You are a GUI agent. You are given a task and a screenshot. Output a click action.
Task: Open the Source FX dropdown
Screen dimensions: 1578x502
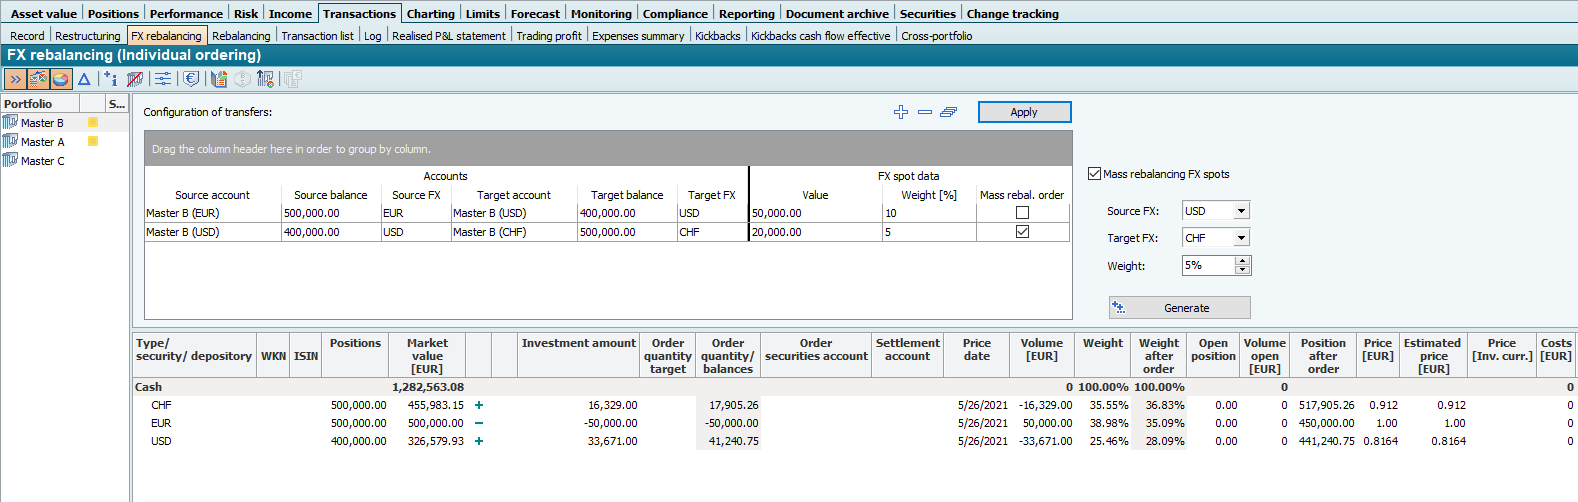tap(1241, 211)
